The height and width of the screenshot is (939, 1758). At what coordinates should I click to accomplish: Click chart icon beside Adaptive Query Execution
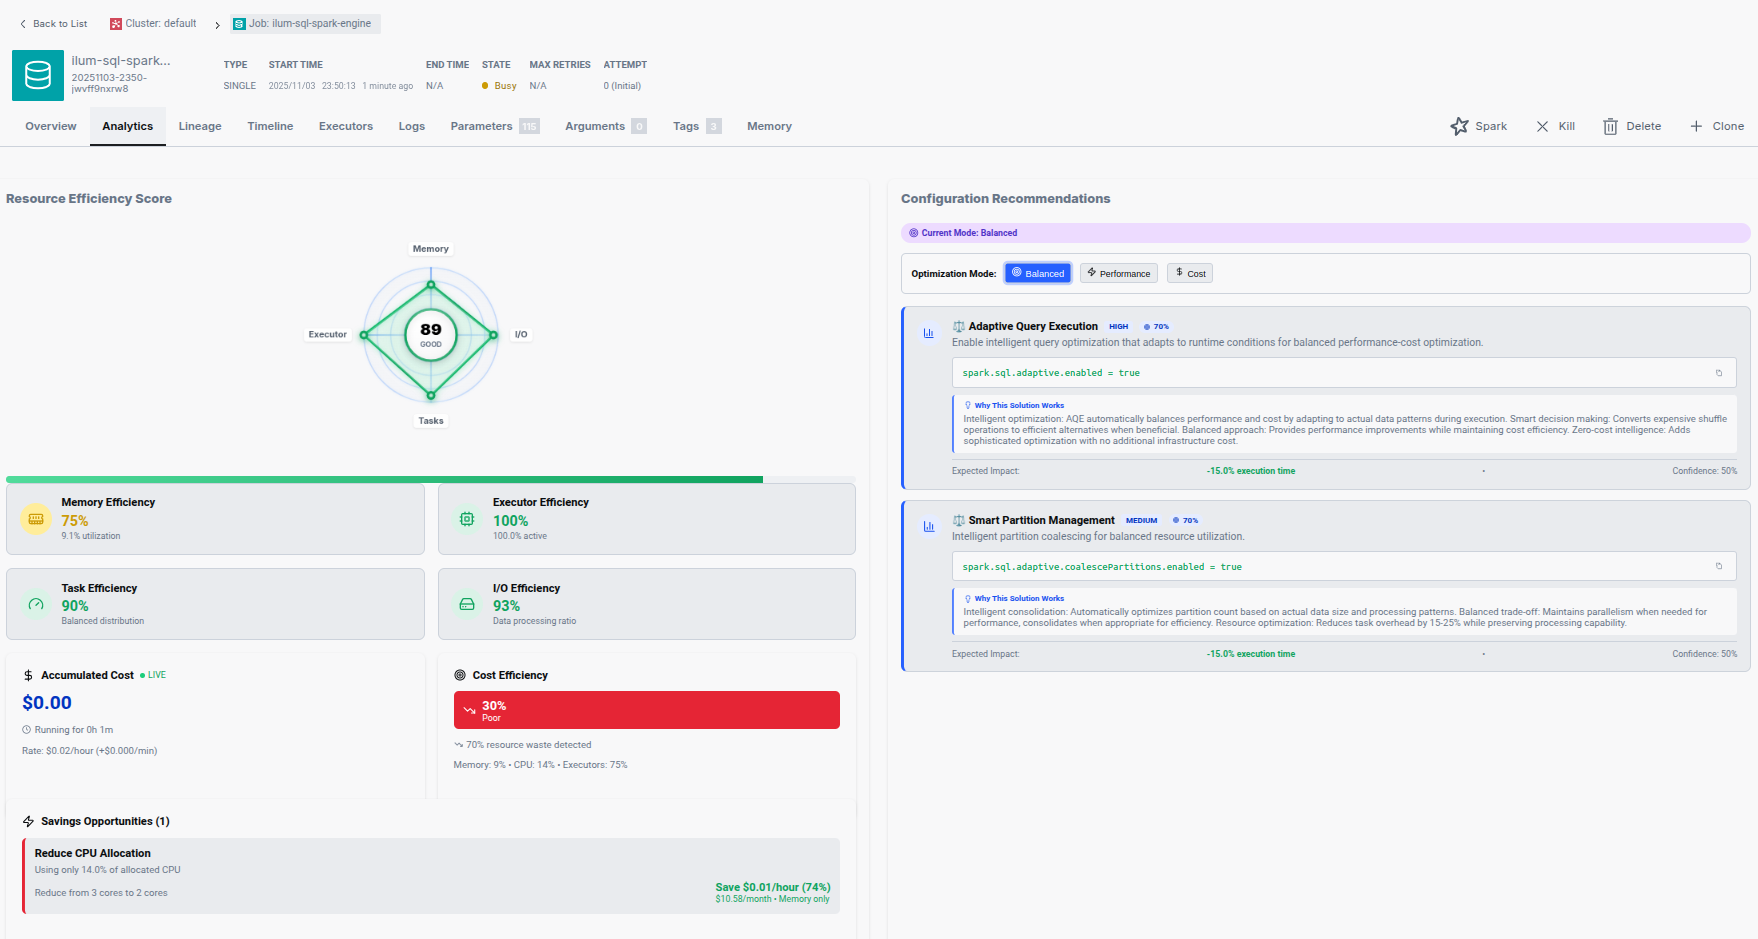pyautogui.click(x=929, y=333)
